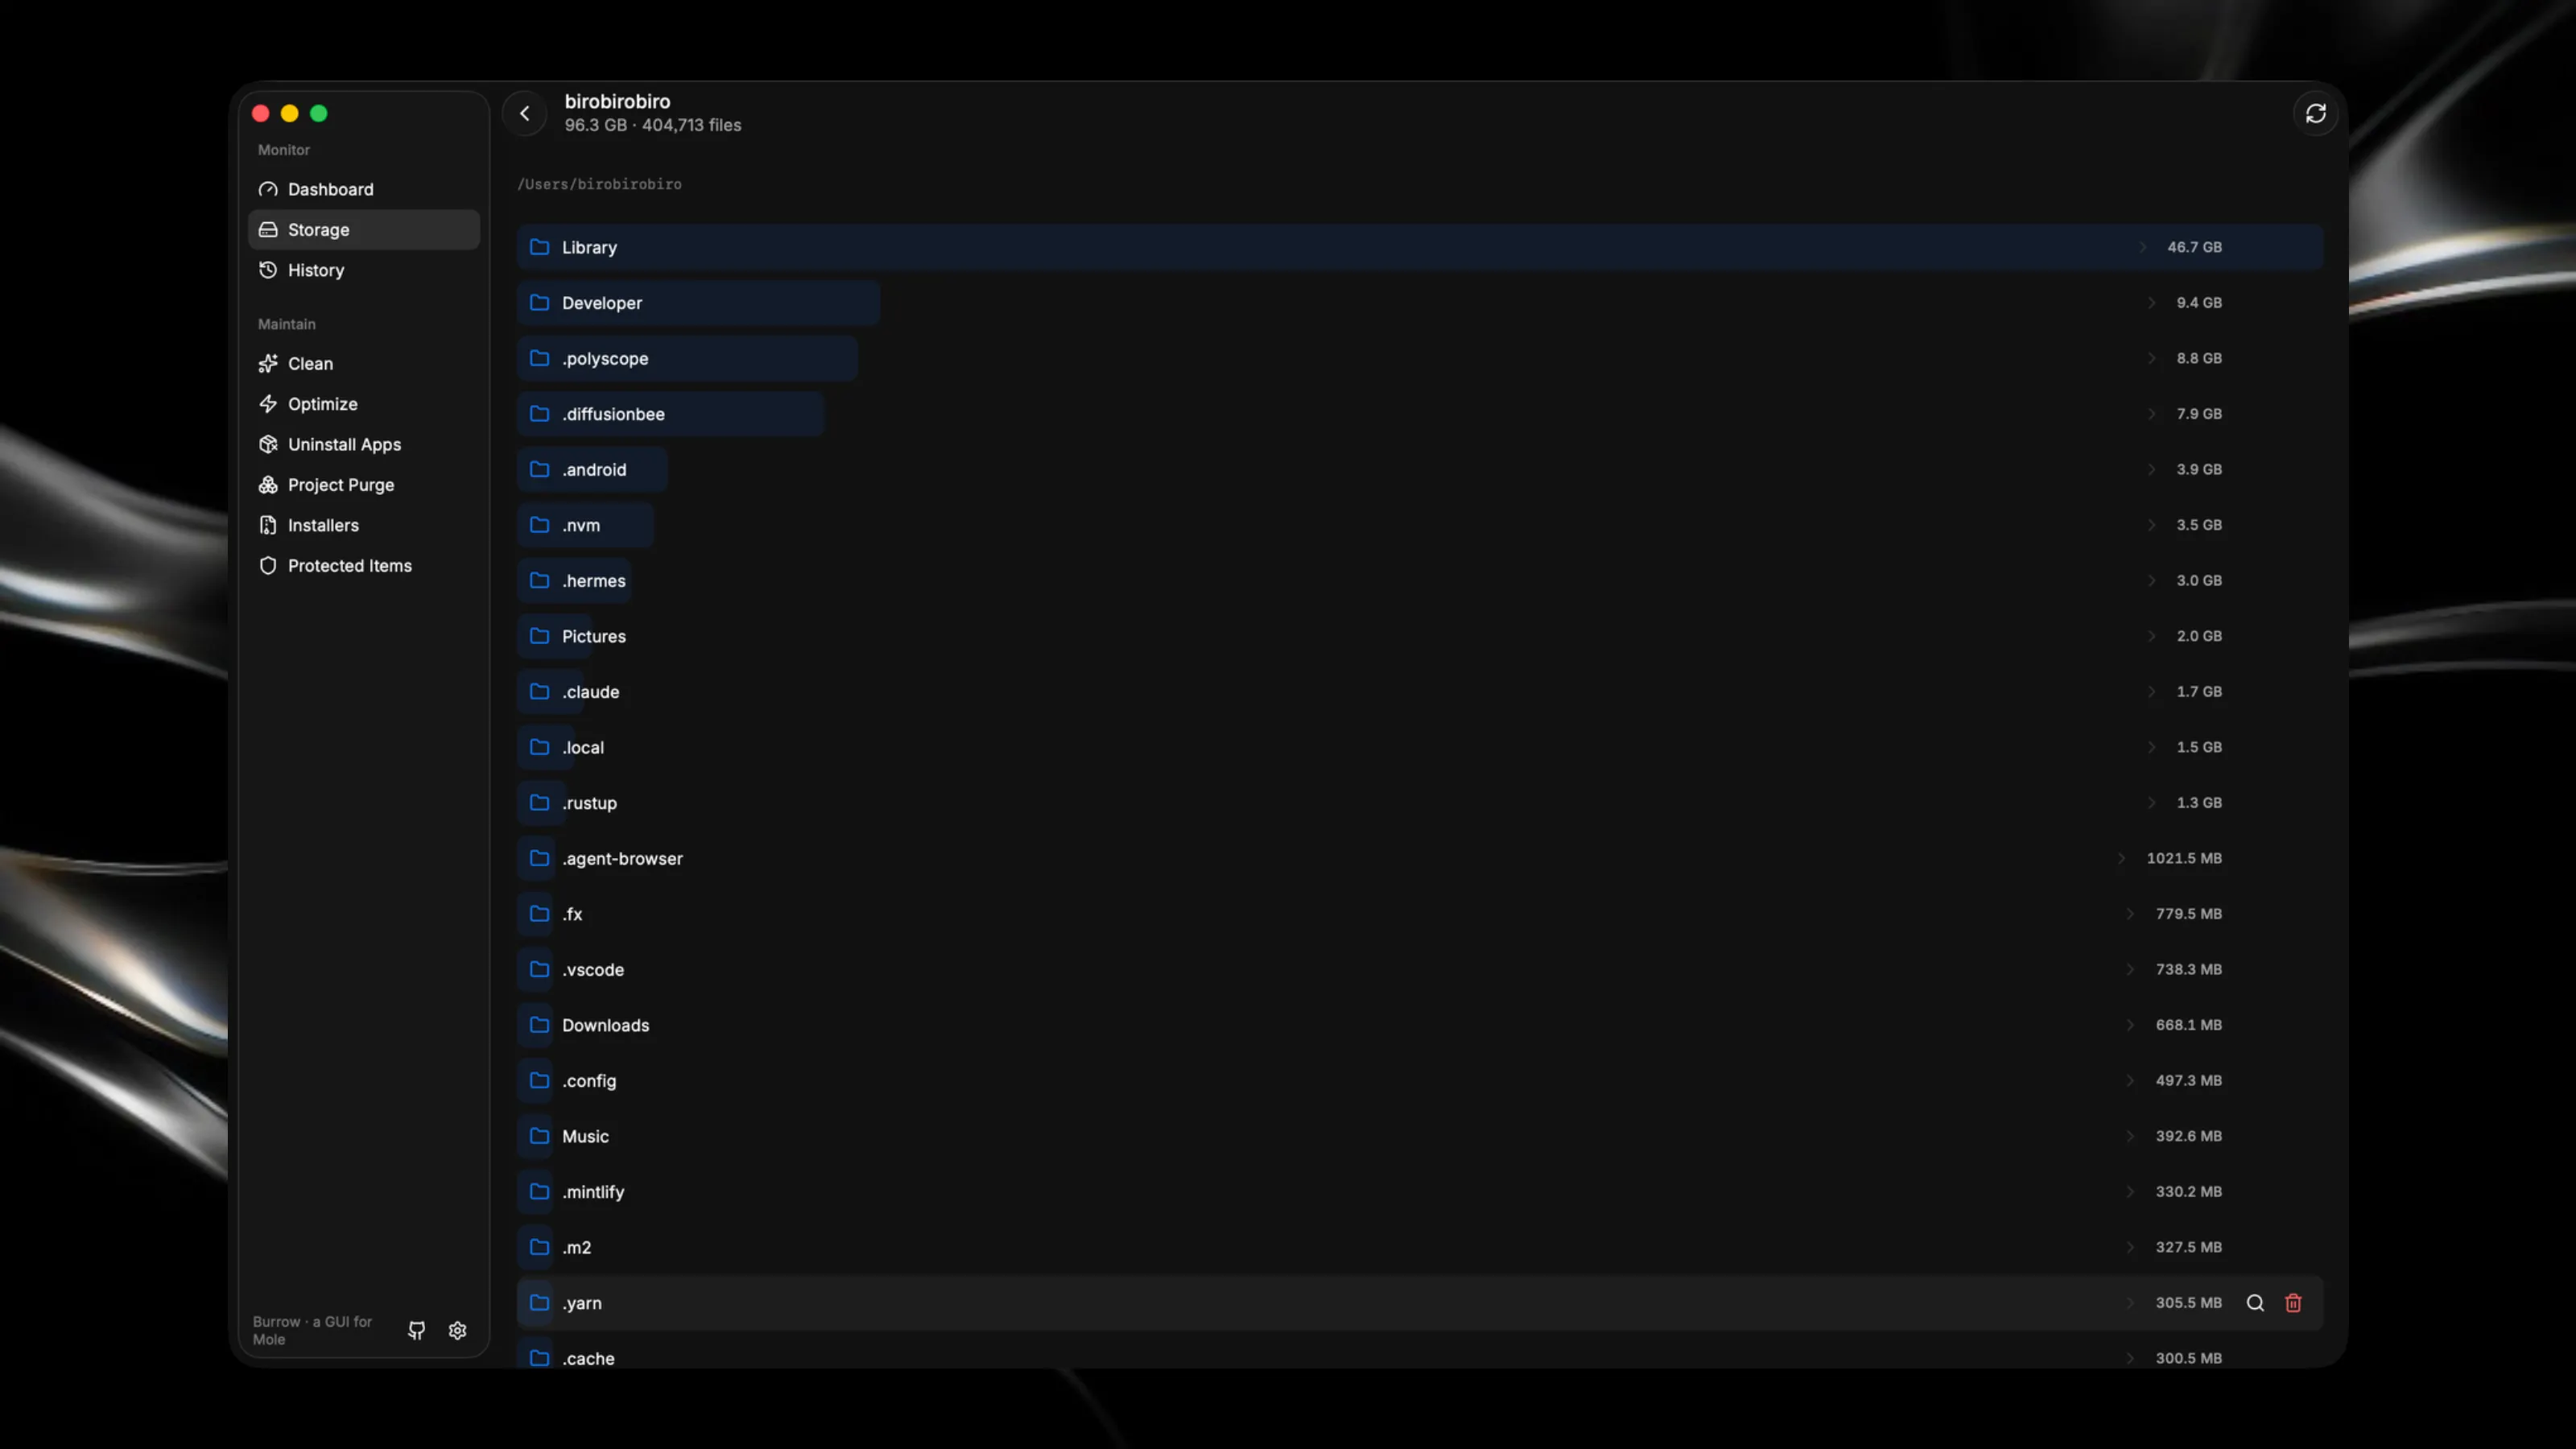Expand .nvm via its chevron
Image resolution: width=2576 pixels, height=1449 pixels.
2152,525
